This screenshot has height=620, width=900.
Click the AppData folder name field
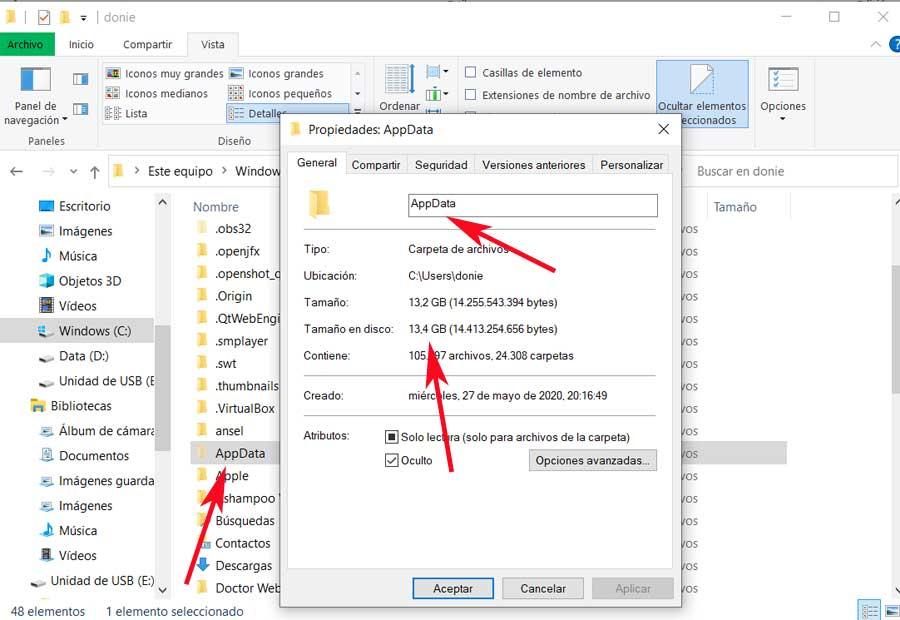[533, 205]
